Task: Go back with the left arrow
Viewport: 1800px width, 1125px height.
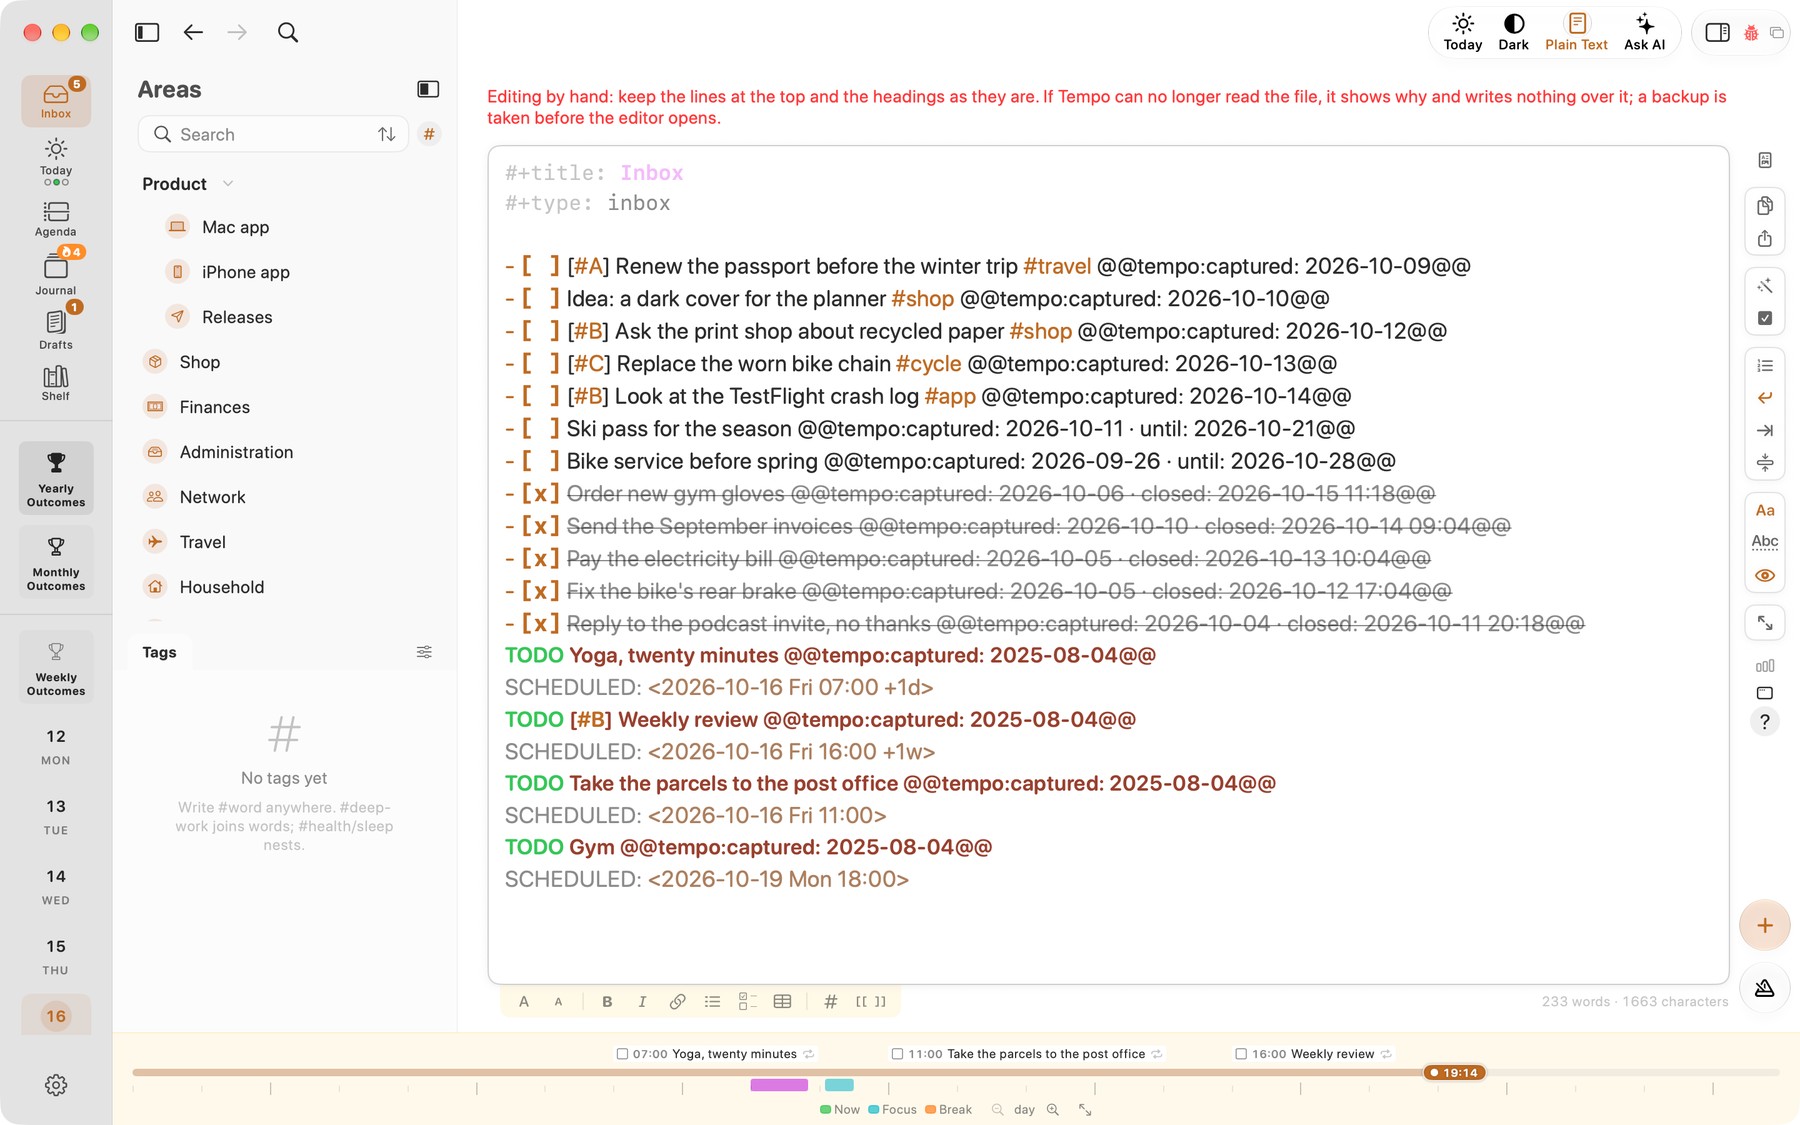Action: click(x=193, y=32)
